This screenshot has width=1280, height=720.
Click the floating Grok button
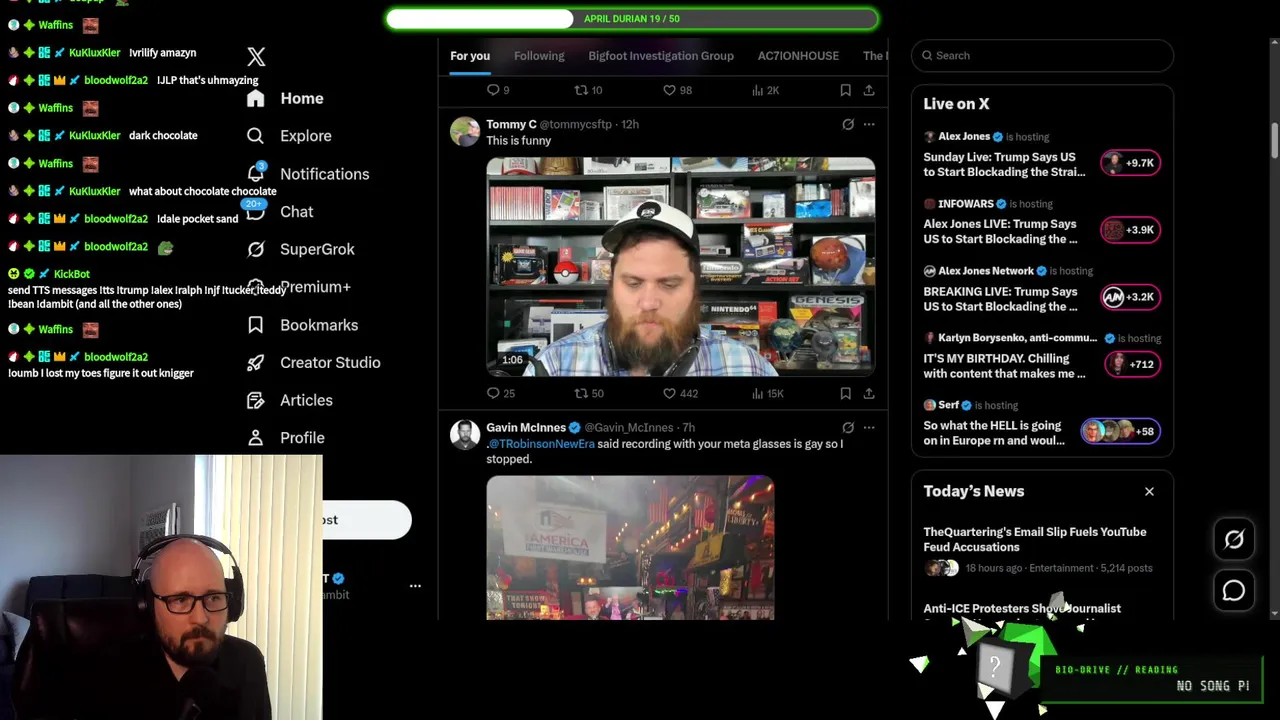coord(1234,540)
